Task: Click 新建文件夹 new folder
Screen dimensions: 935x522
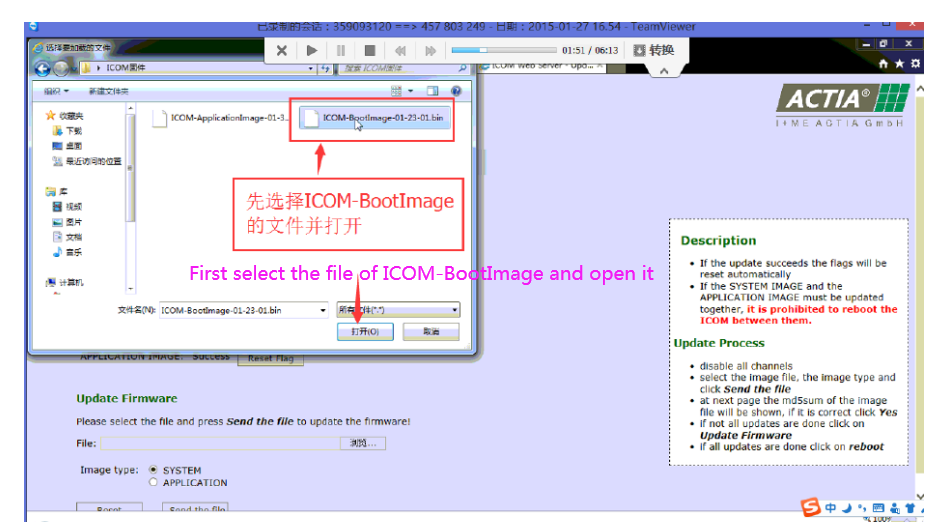Action: pyautogui.click(x=108, y=91)
